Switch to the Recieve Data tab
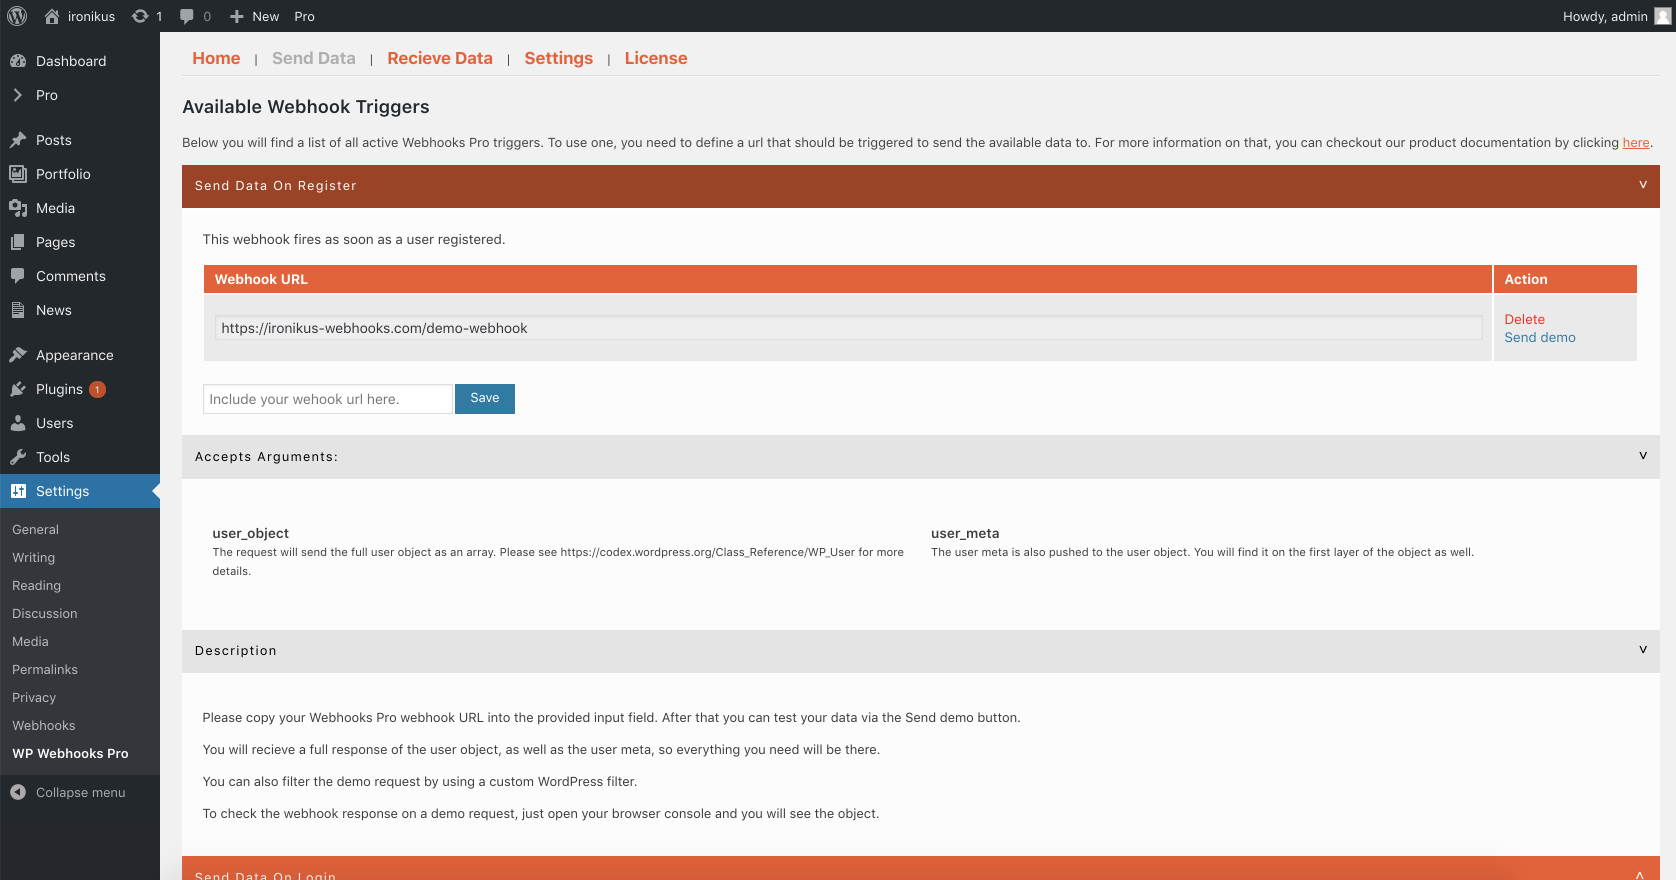 tap(440, 58)
